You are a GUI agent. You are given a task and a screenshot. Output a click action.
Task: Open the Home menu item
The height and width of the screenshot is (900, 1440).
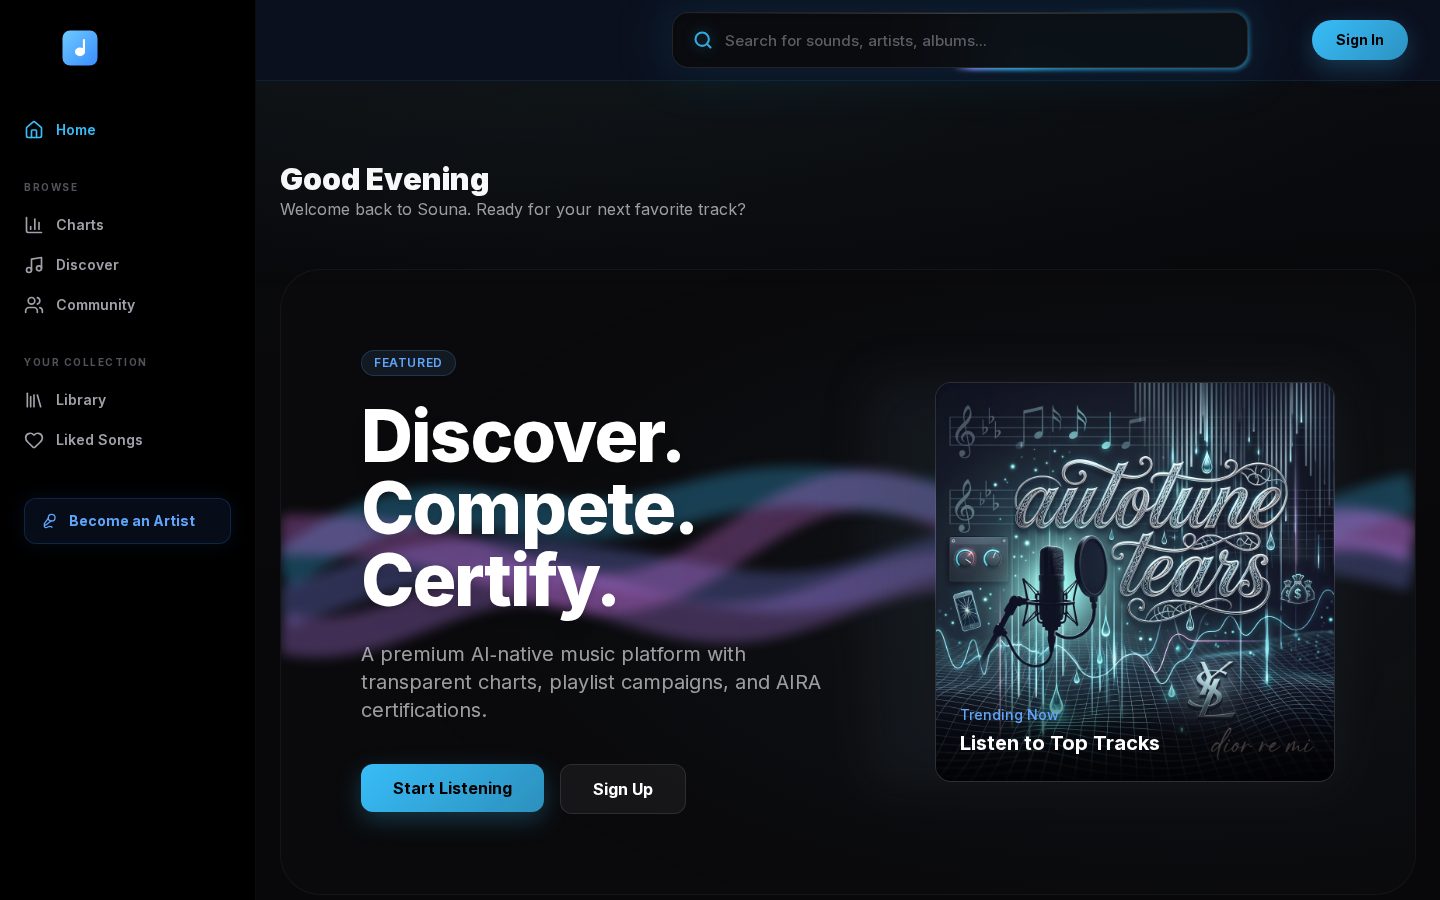point(127,130)
